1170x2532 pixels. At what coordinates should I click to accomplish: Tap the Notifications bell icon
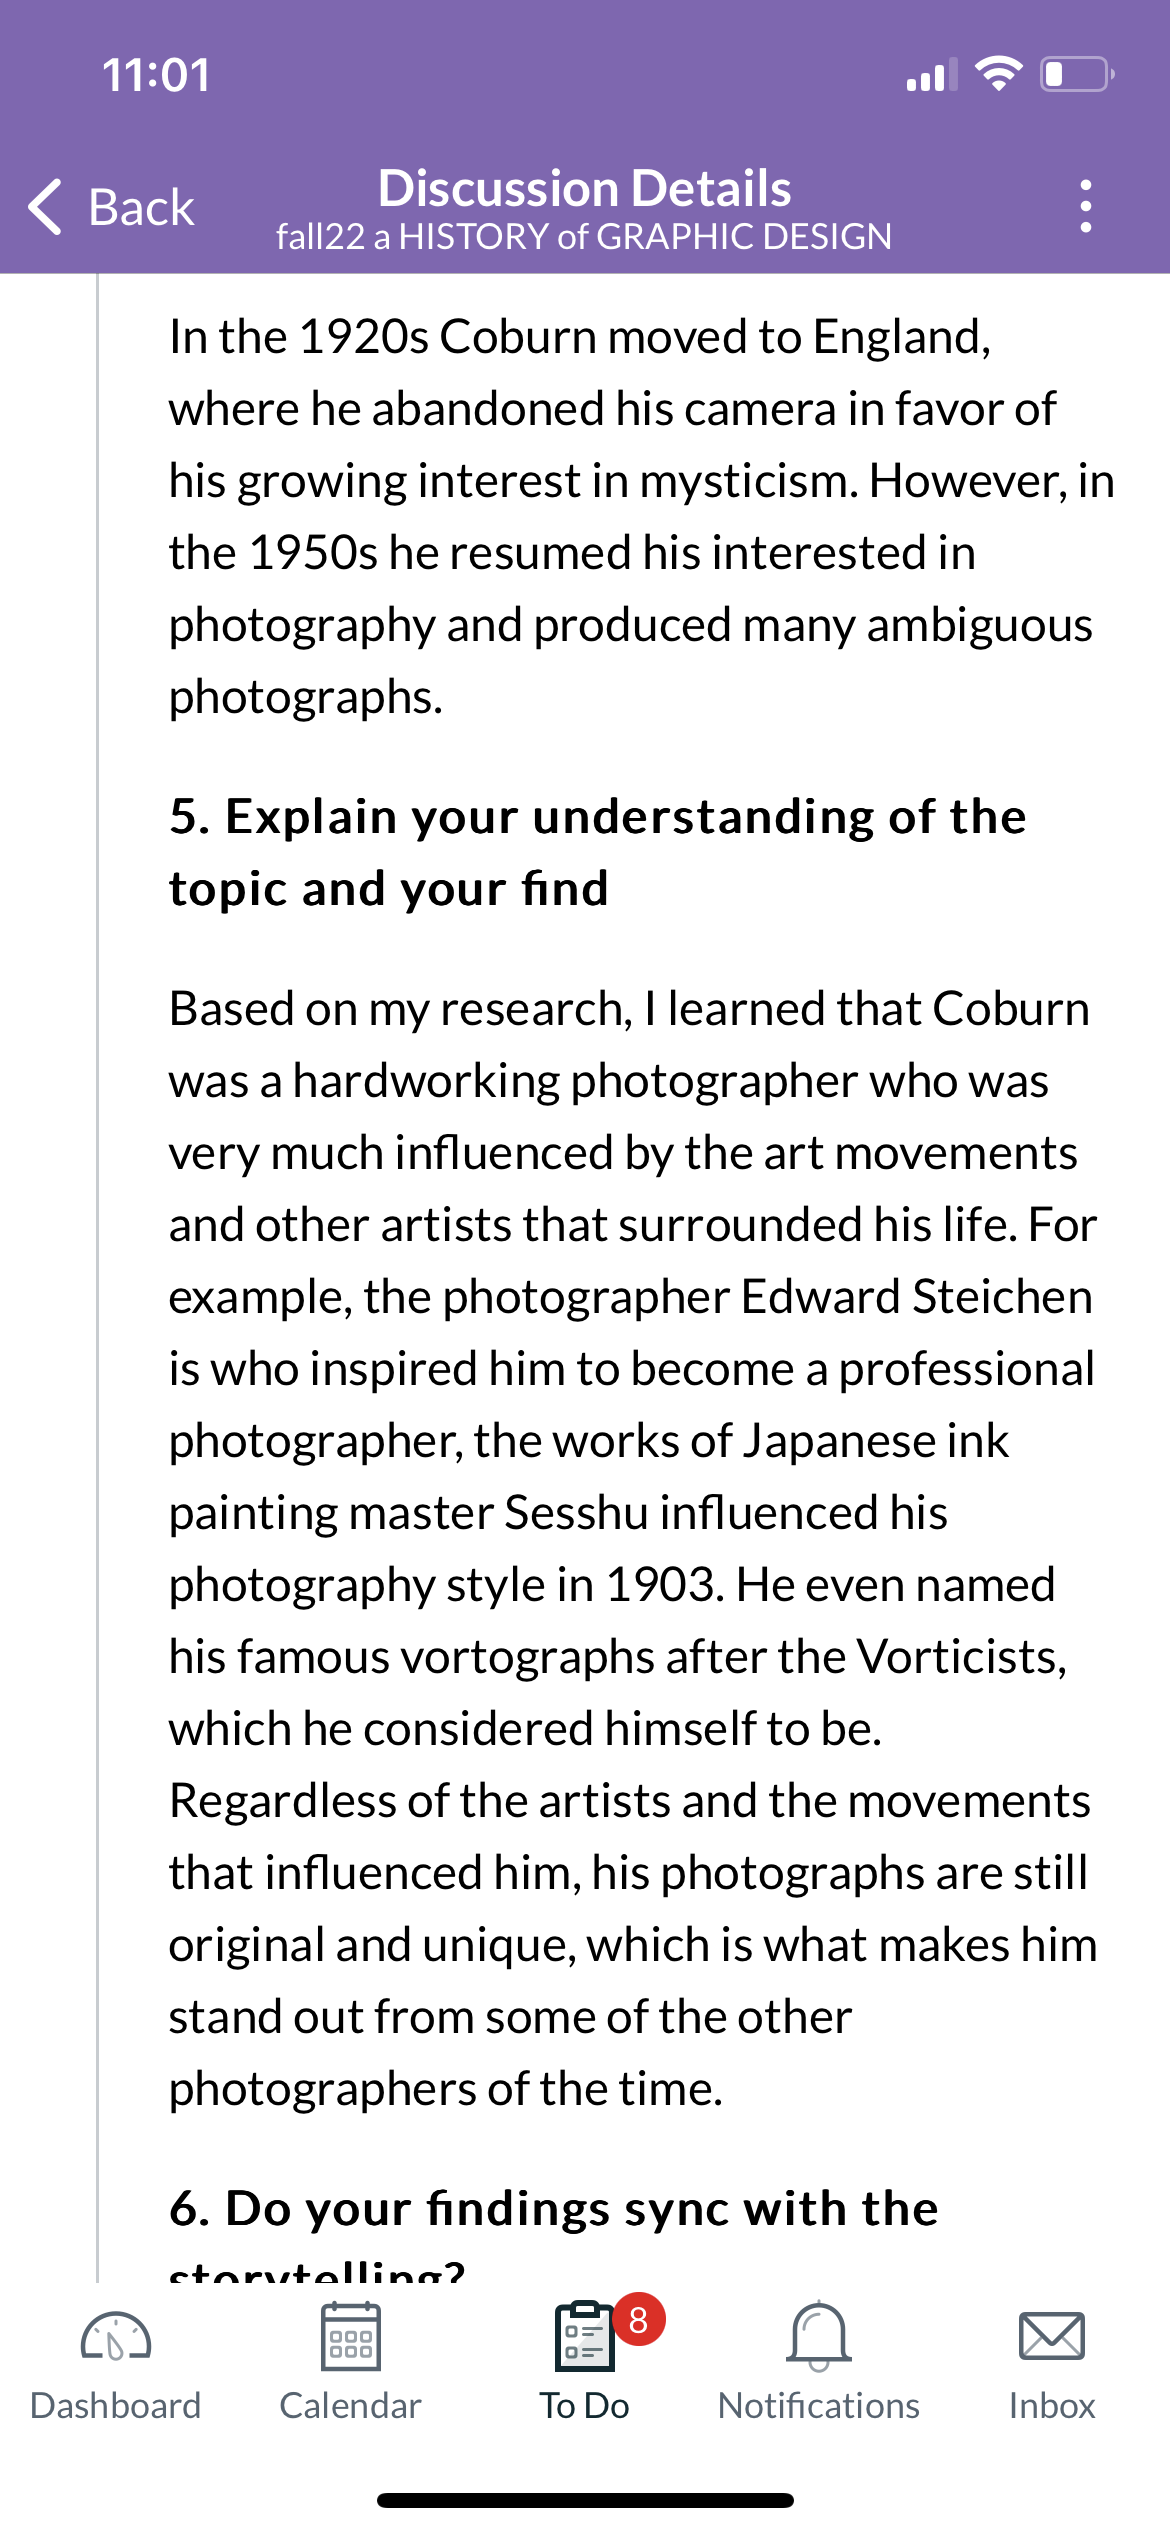point(819,2336)
